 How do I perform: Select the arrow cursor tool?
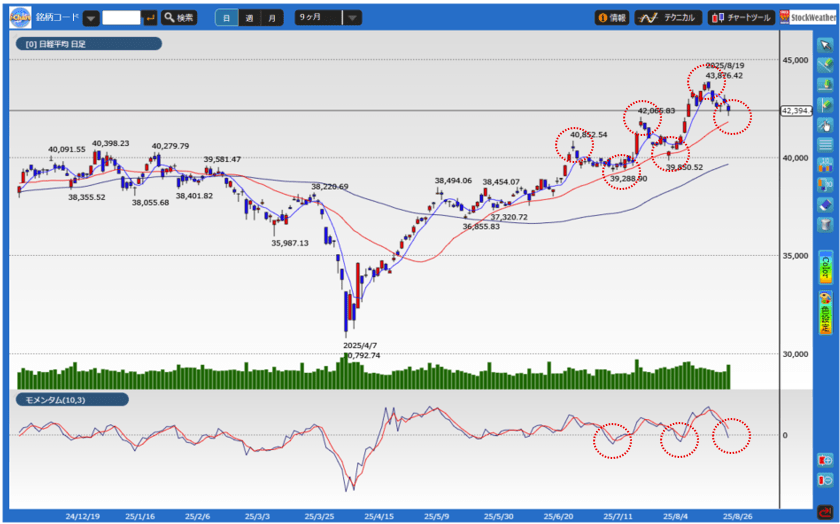[826, 45]
